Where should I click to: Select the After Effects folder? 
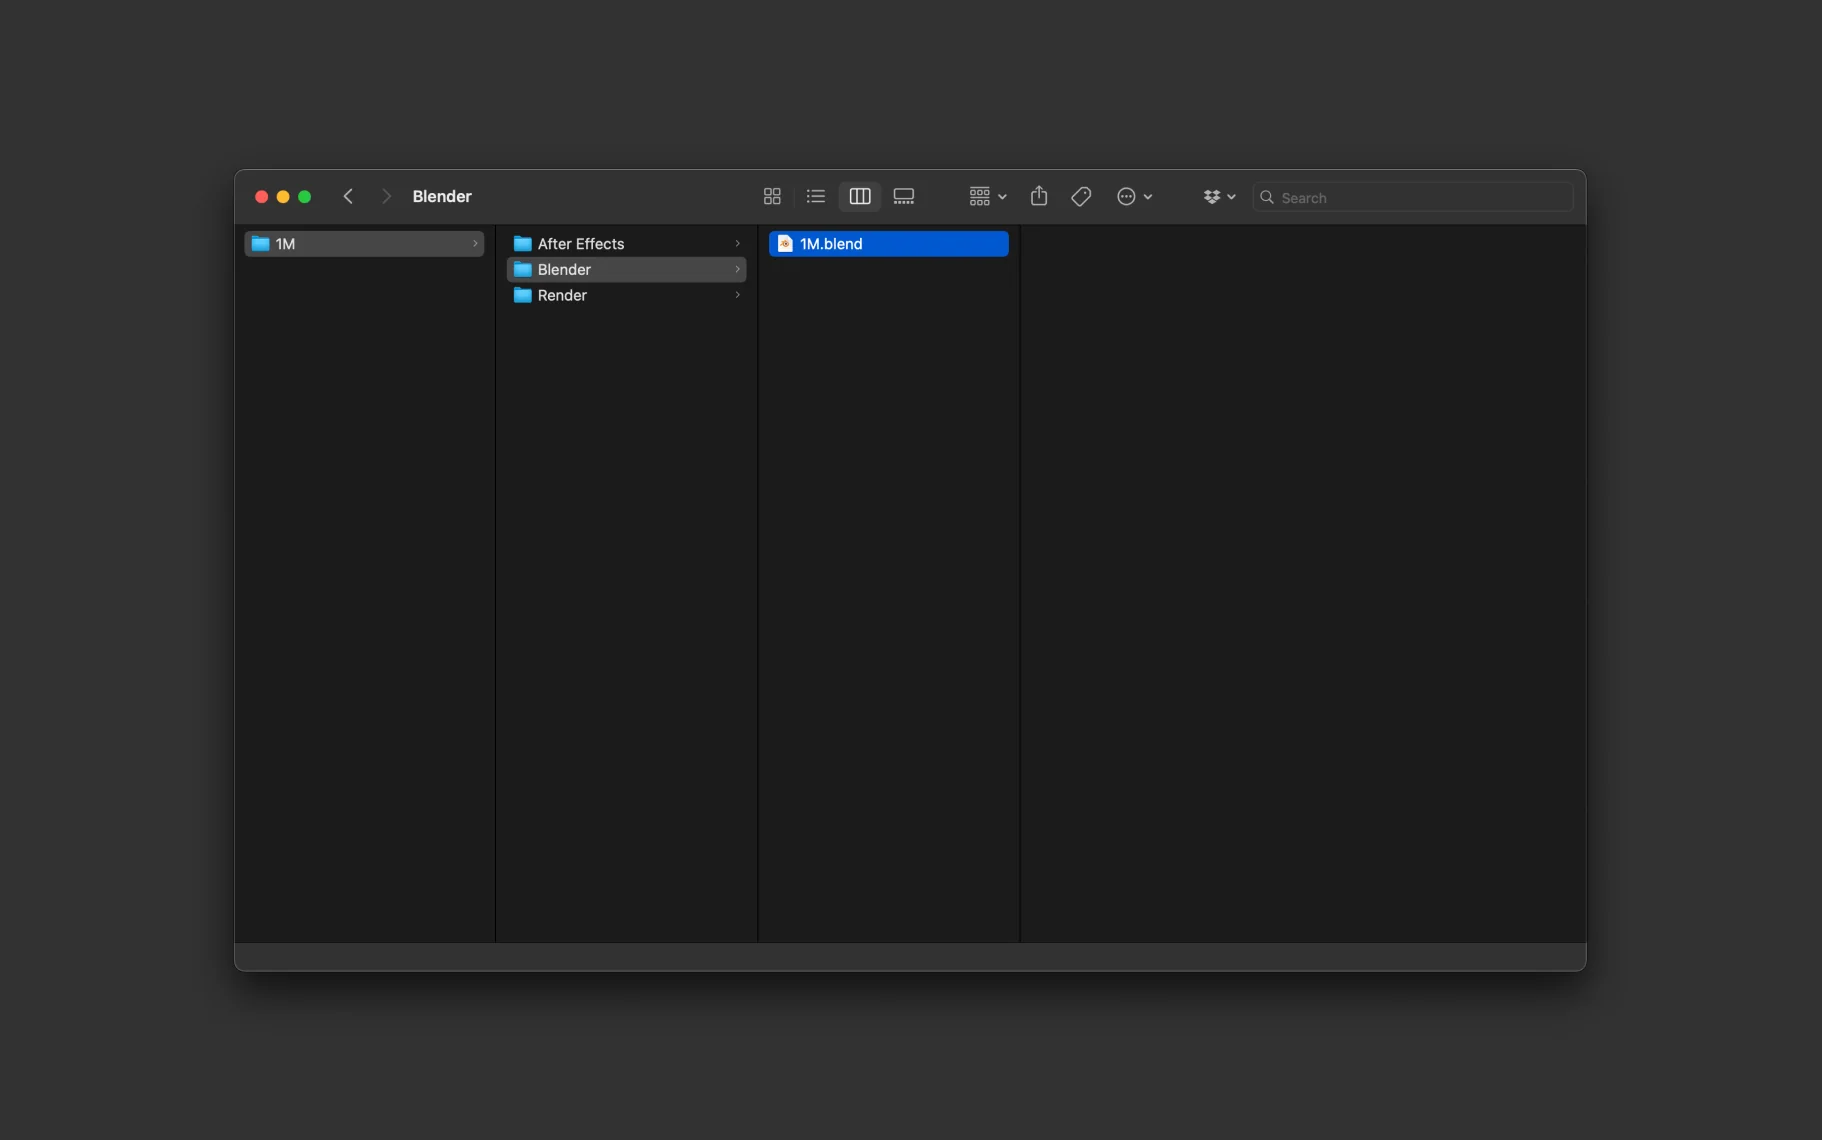coord(582,243)
